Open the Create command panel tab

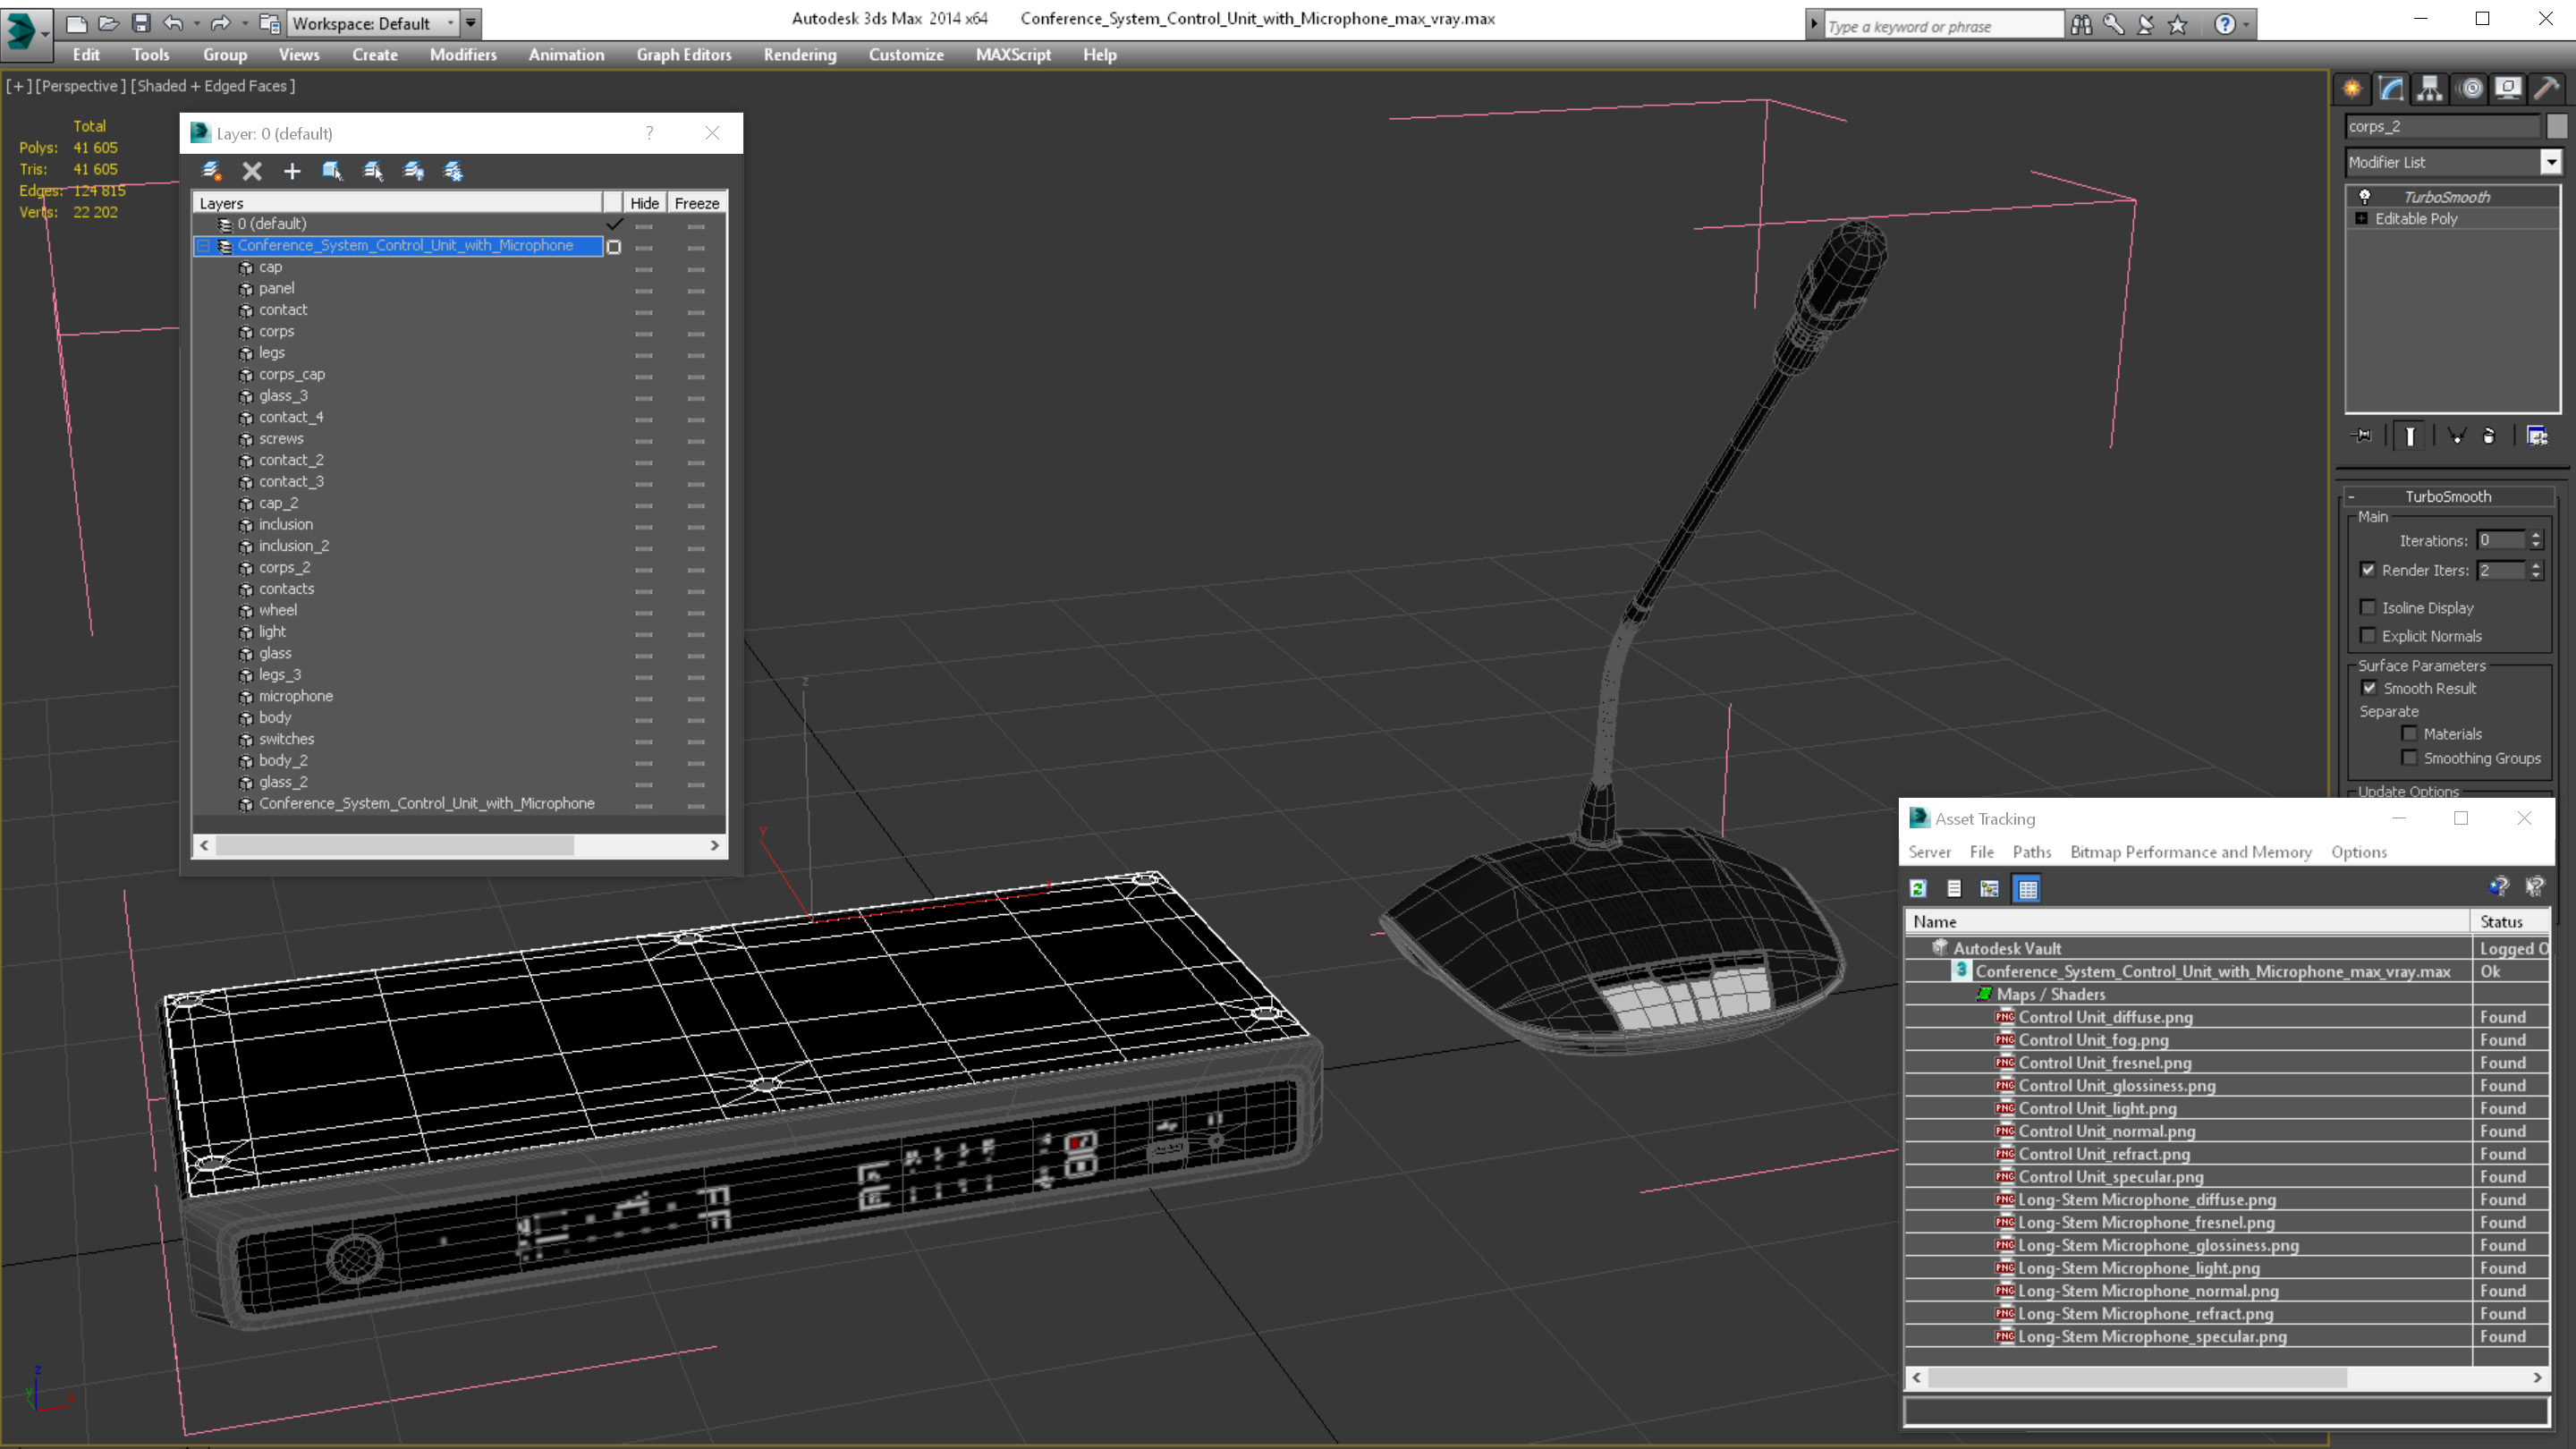2352,89
